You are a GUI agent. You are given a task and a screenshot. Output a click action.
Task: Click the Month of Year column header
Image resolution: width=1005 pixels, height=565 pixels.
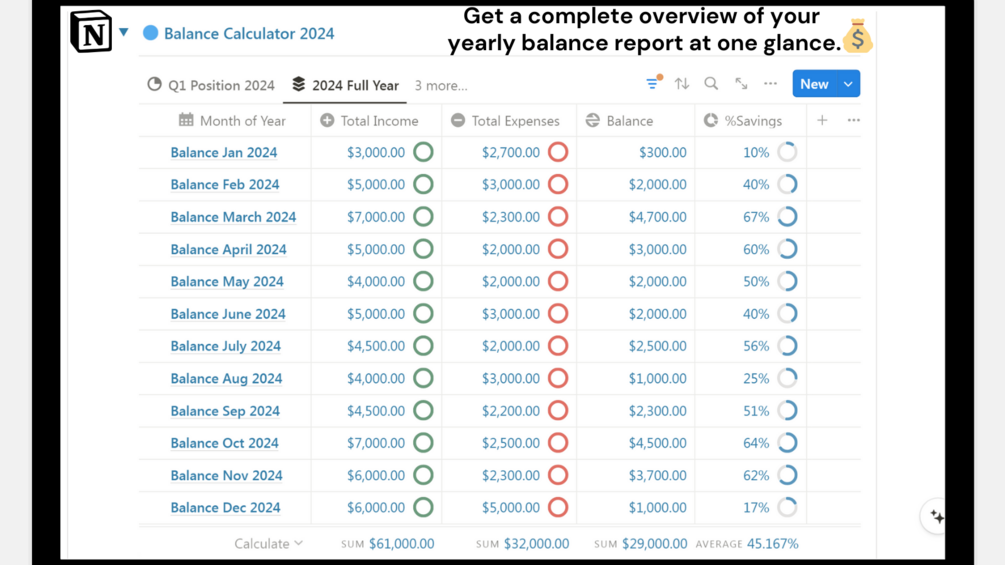point(231,120)
